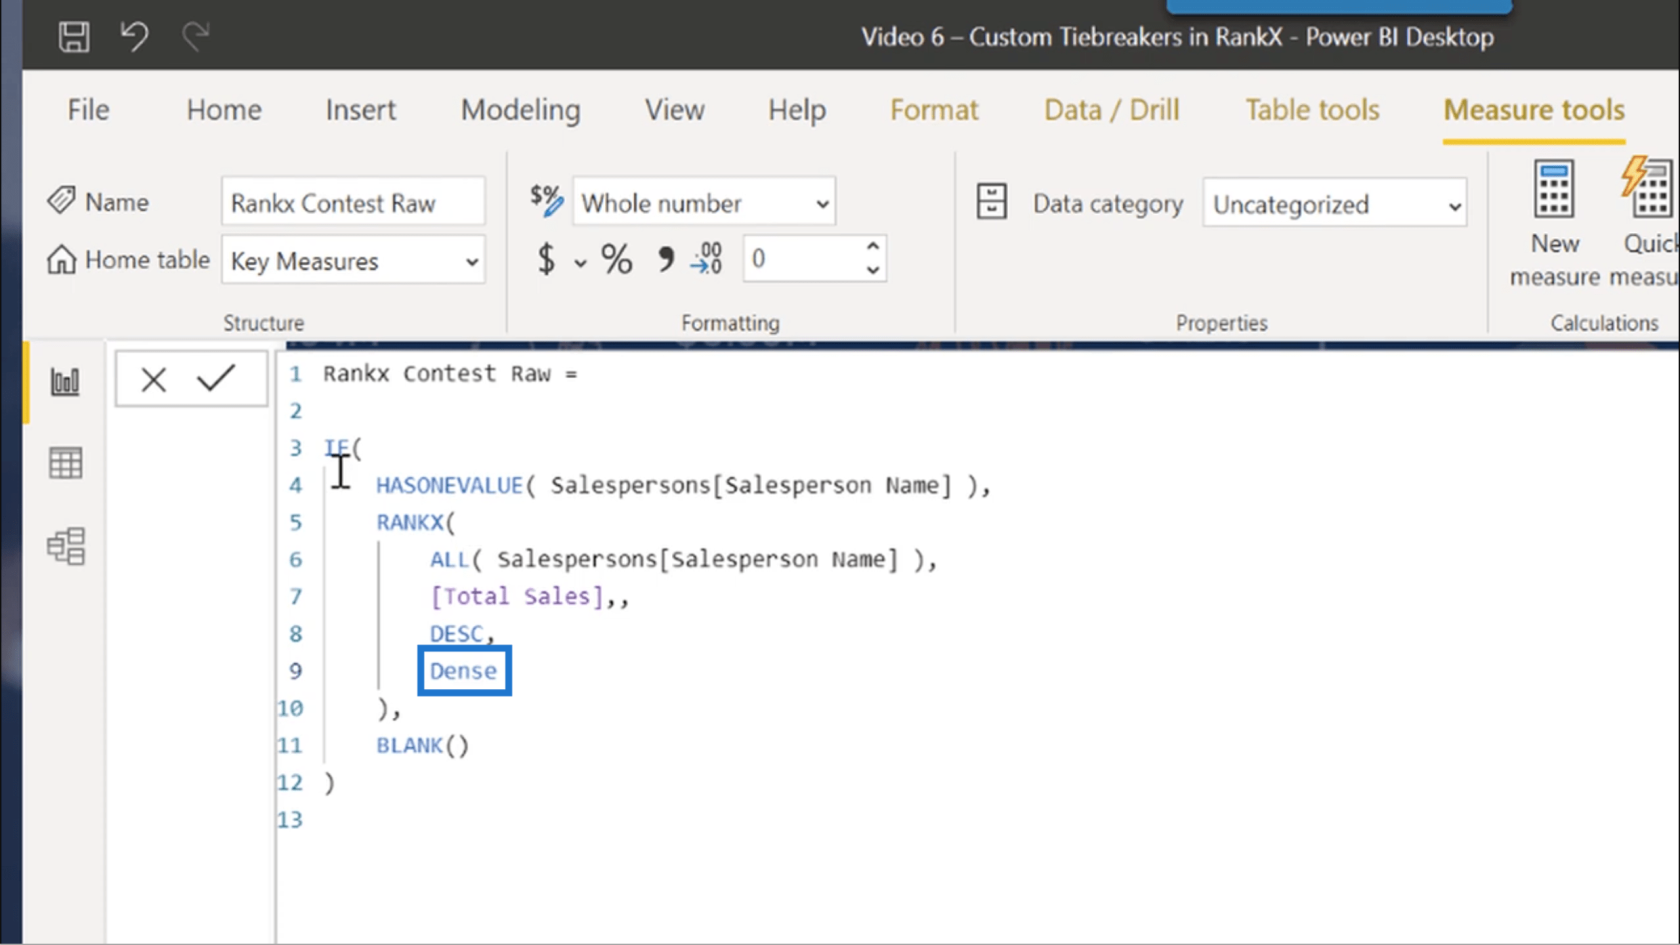This screenshot has height=945, width=1680.
Task: Switch to Data table view icon
Action: (x=66, y=463)
